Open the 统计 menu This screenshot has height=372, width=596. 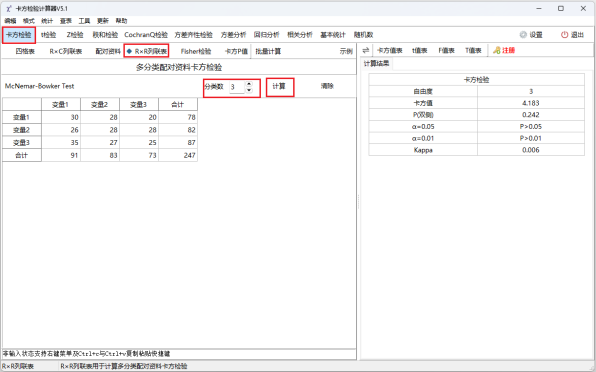(47, 21)
